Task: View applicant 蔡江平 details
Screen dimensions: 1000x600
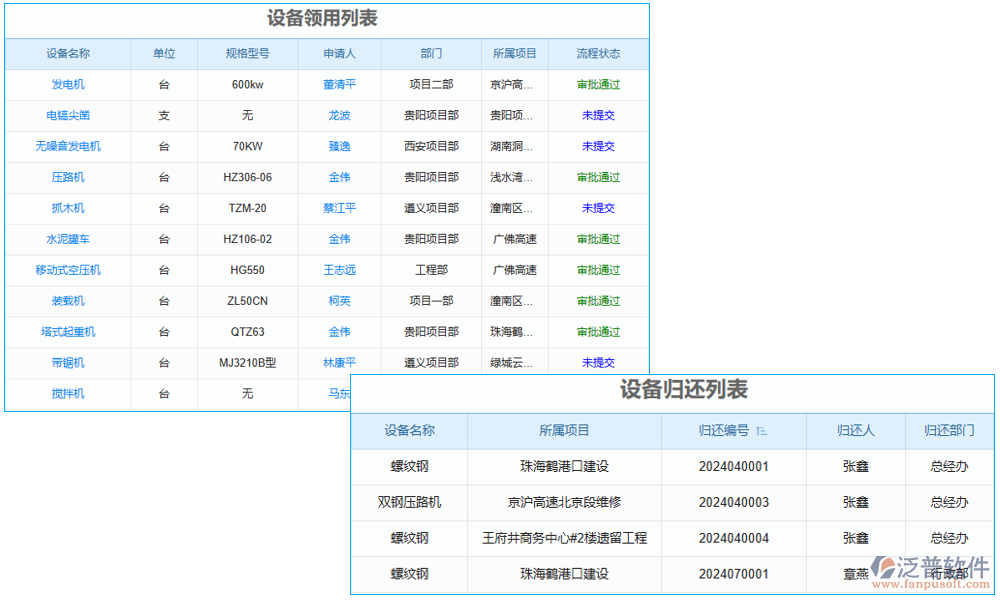Action: click(340, 208)
